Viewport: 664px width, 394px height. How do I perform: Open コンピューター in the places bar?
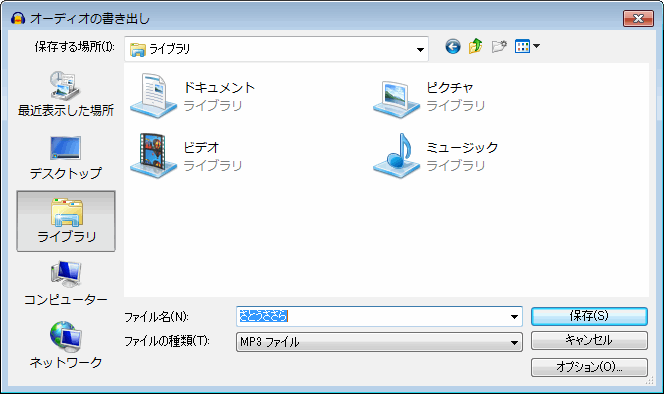[66, 283]
